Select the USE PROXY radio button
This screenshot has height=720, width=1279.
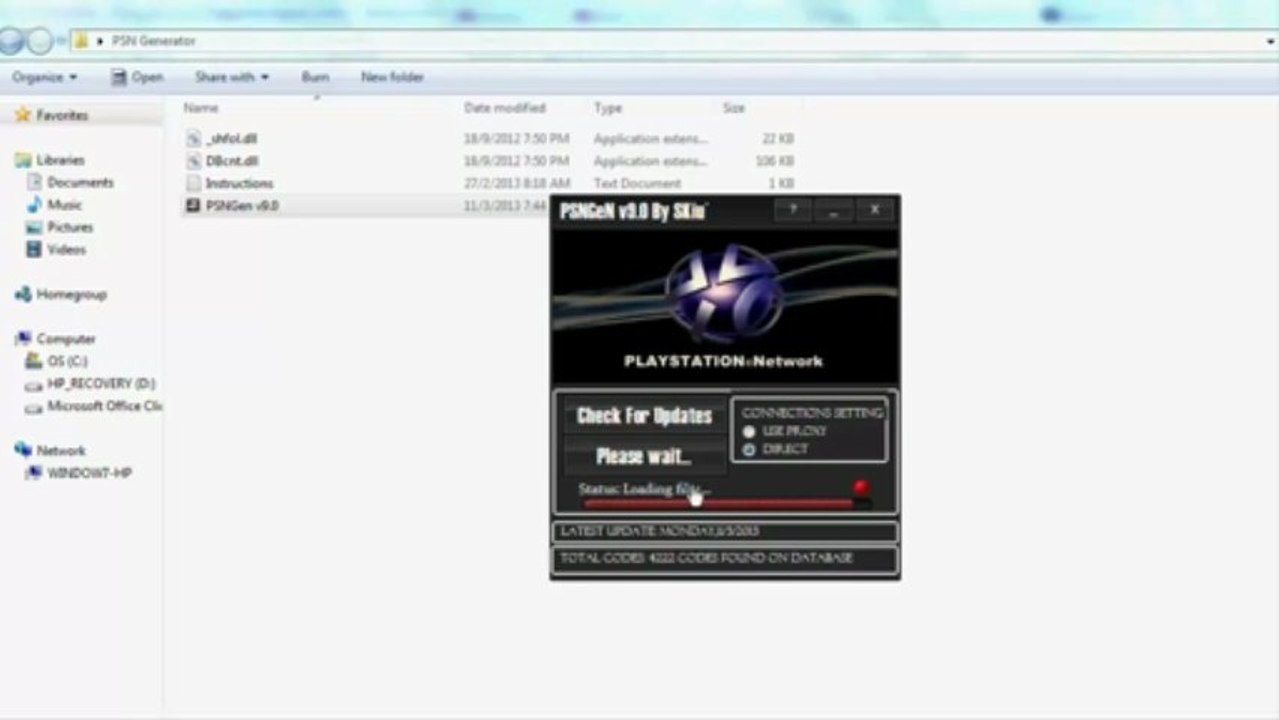coord(749,431)
